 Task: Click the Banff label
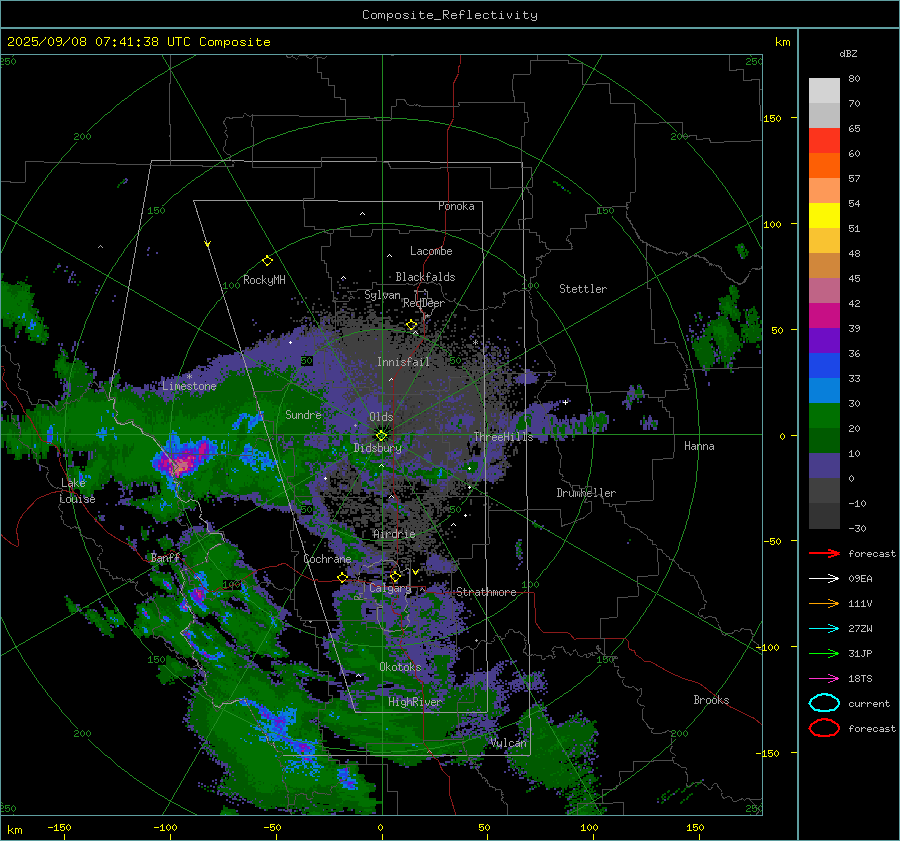pyautogui.click(x=165, y=558)
